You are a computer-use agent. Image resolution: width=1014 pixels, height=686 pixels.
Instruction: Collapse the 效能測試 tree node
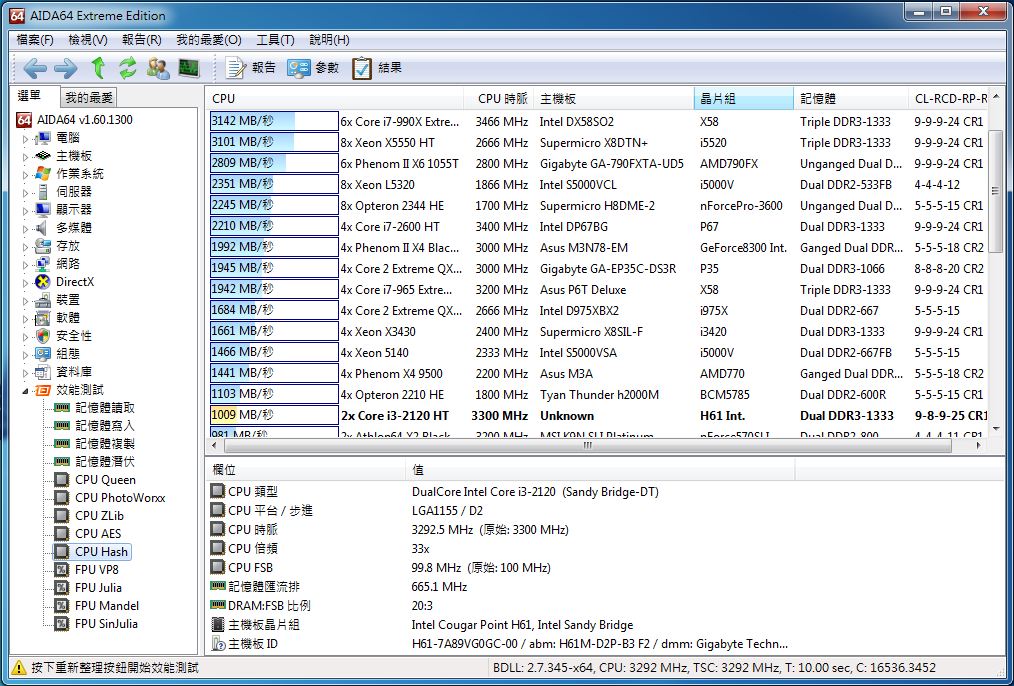tap(26, 390)
